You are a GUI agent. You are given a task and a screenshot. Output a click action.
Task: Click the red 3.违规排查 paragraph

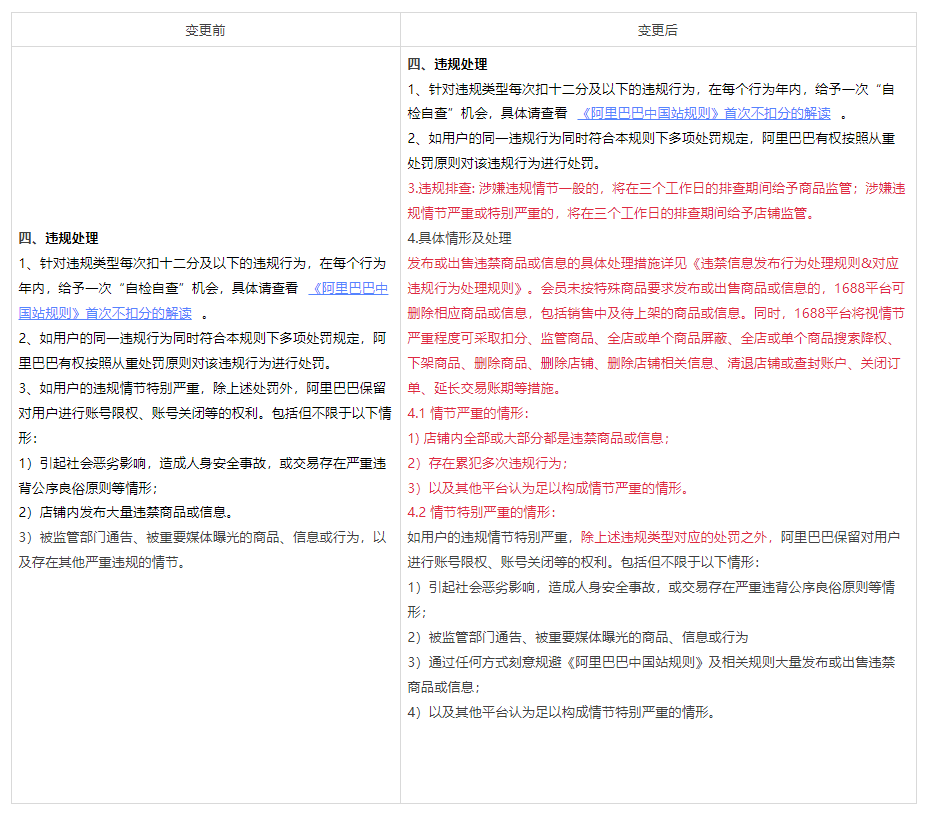pos(655,200)
